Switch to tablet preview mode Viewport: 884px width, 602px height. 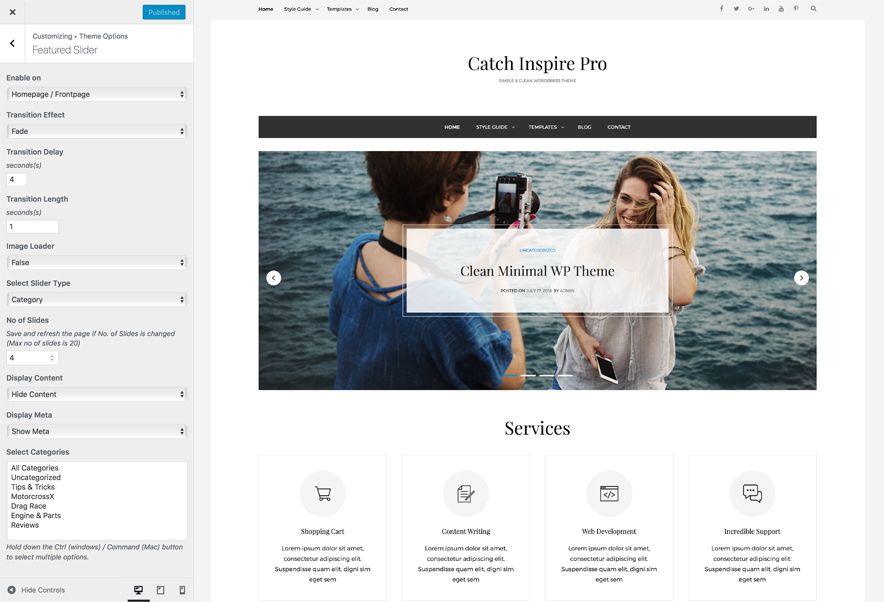point(160,590)
